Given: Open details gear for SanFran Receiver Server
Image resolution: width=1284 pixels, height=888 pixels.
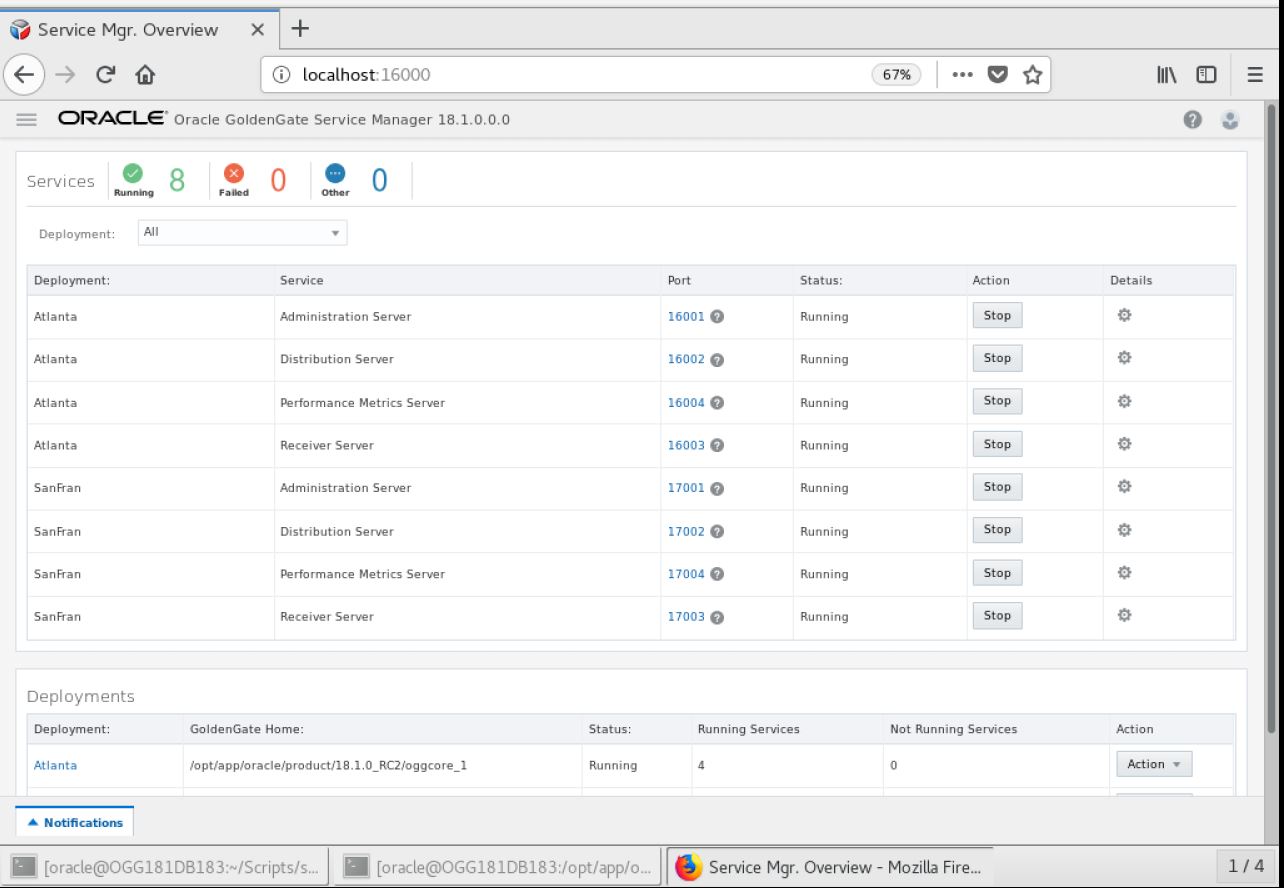Looking at the screenshot, I should click(x=1124, y=616).
